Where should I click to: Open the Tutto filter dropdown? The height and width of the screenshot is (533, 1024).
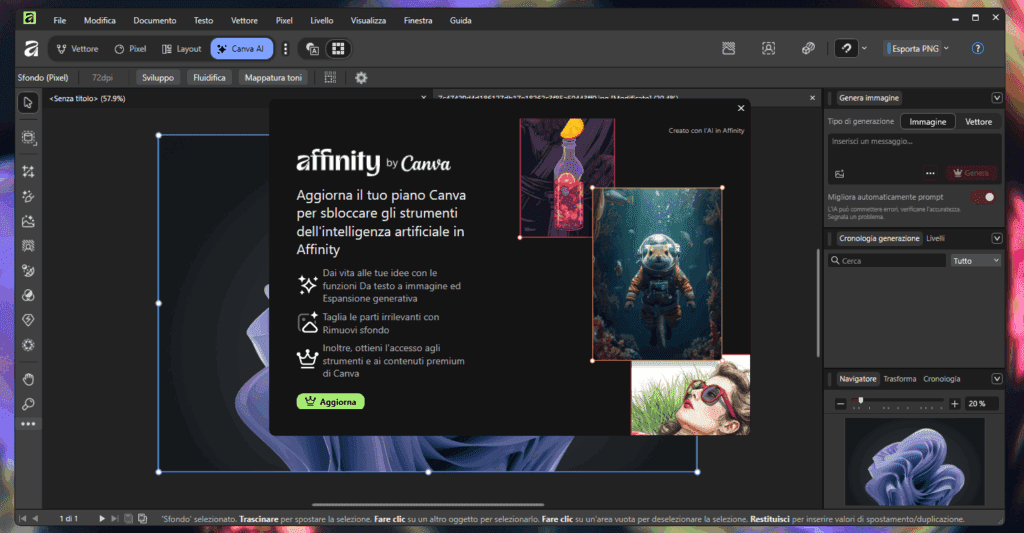pos(975,260)
